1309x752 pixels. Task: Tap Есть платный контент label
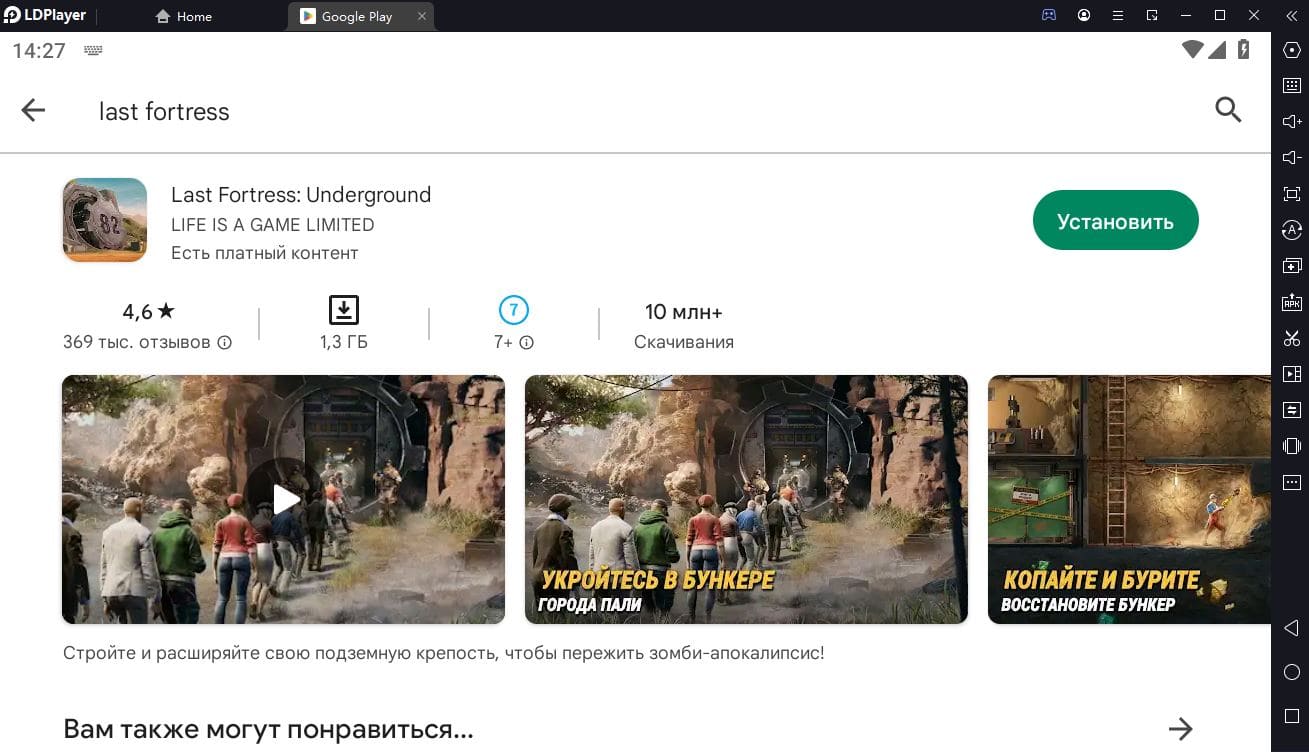265,253
